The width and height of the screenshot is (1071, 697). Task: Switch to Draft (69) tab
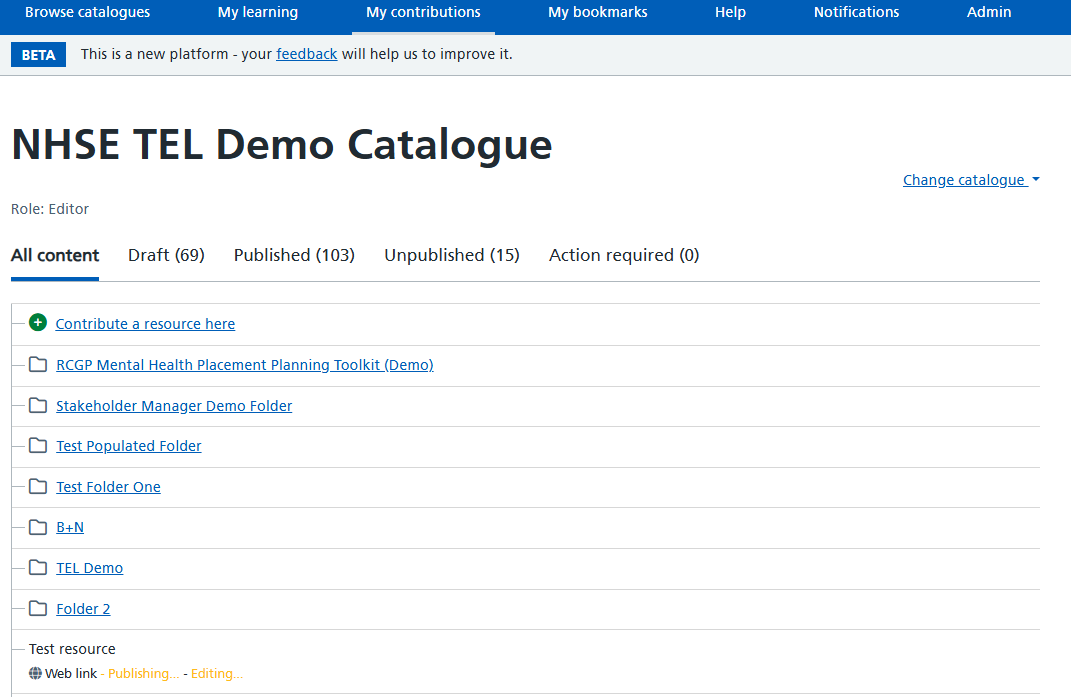166,255
